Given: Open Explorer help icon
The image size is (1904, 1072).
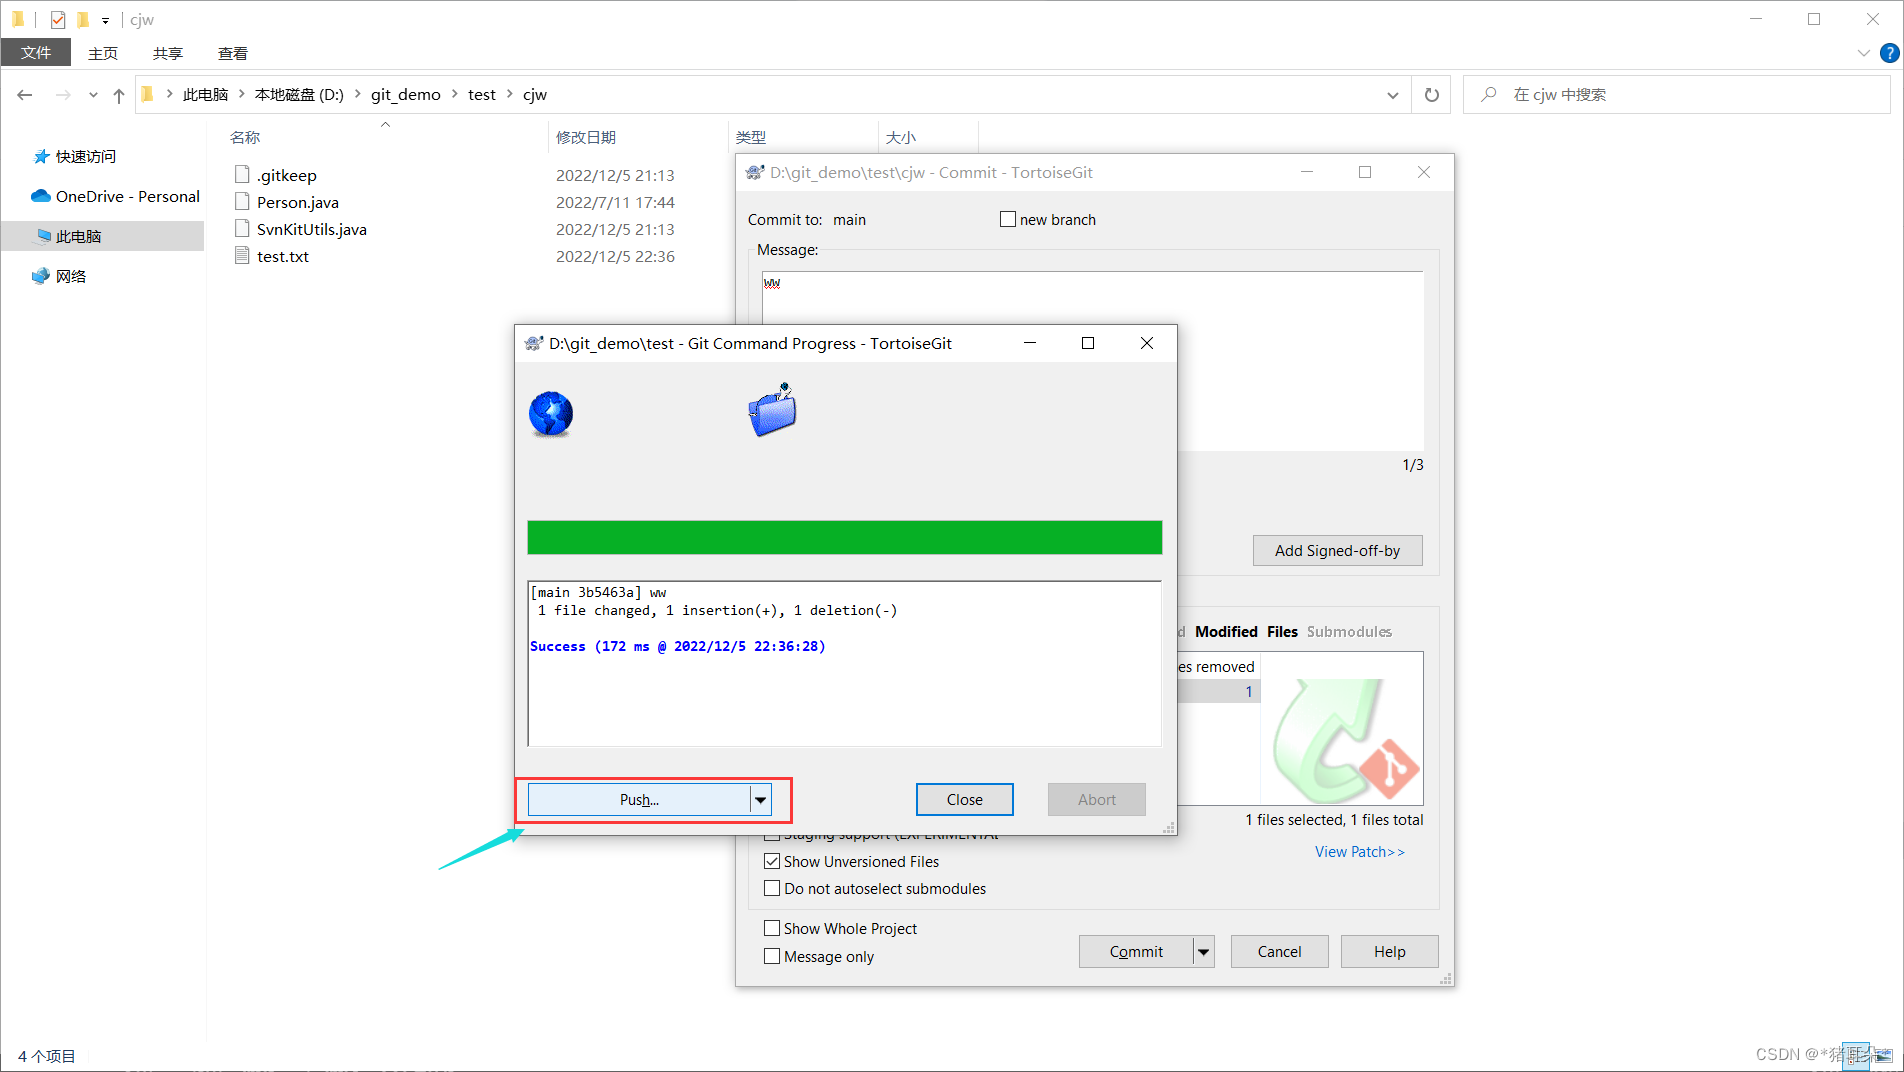Looking at the screenshot, I should point(1889,52).
